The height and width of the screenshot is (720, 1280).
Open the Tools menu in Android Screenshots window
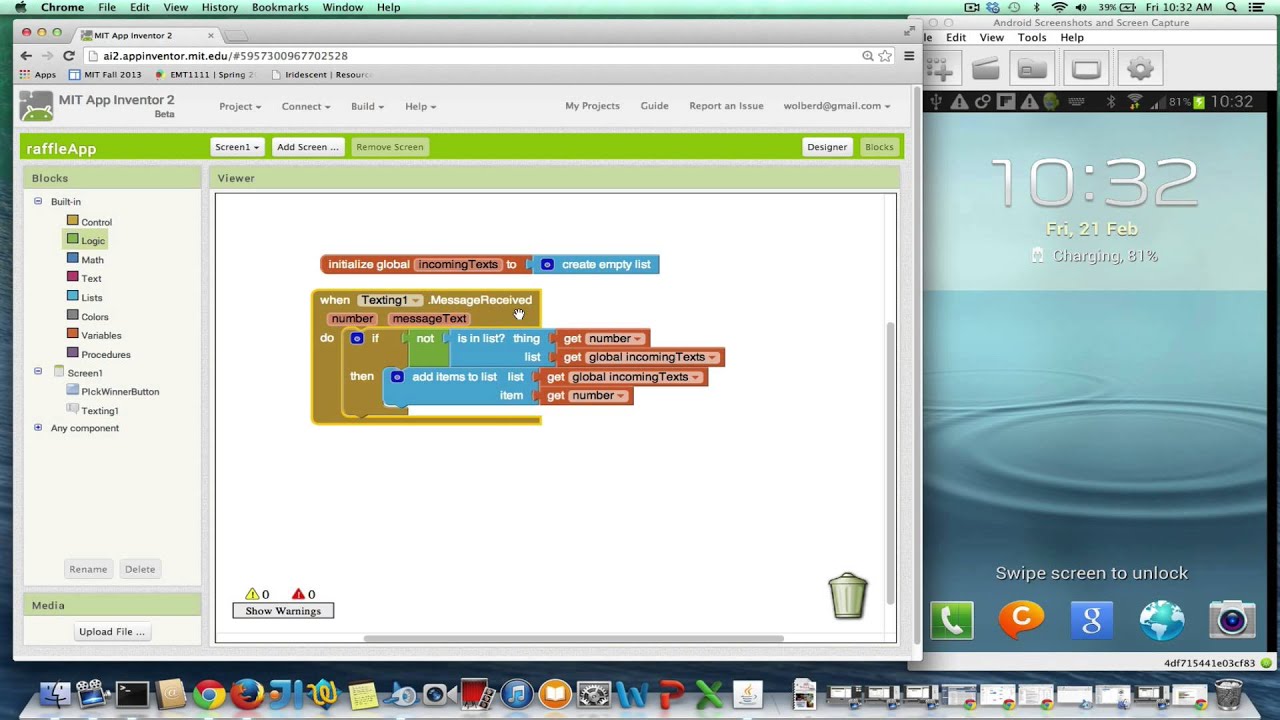[1032, 37]
